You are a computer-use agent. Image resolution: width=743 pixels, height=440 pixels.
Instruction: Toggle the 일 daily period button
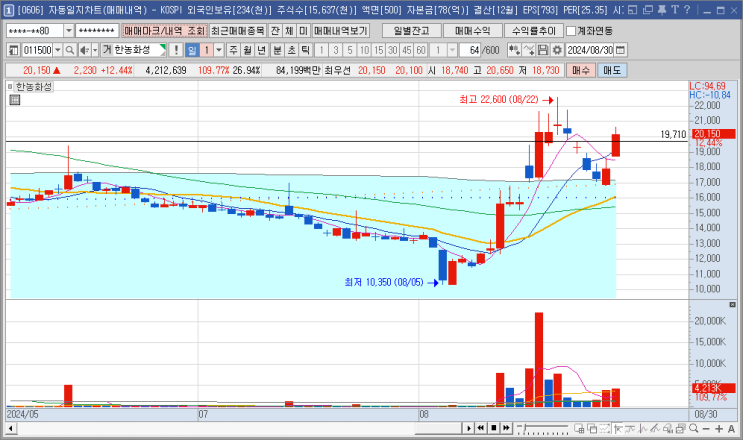coord(191,50)
